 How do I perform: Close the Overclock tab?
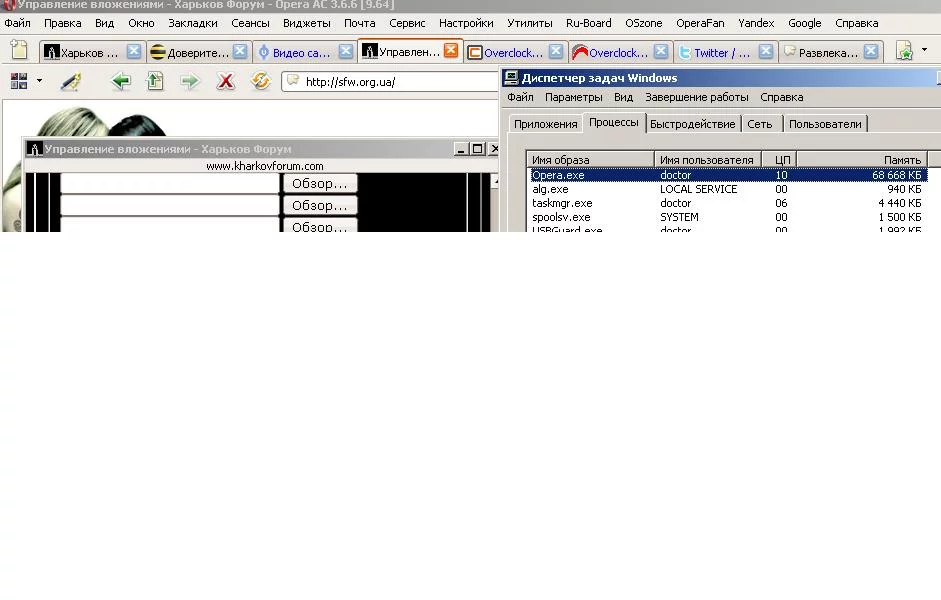point(661,51)
